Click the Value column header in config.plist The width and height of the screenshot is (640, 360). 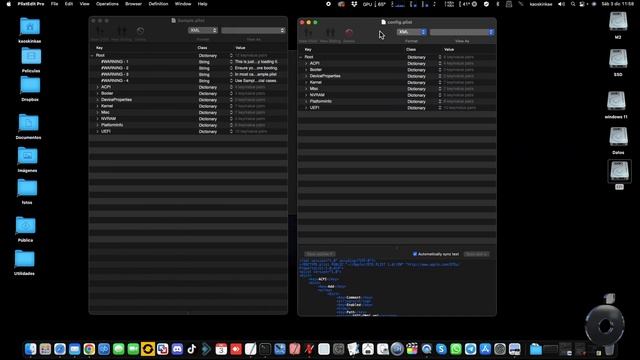(449, 49)
